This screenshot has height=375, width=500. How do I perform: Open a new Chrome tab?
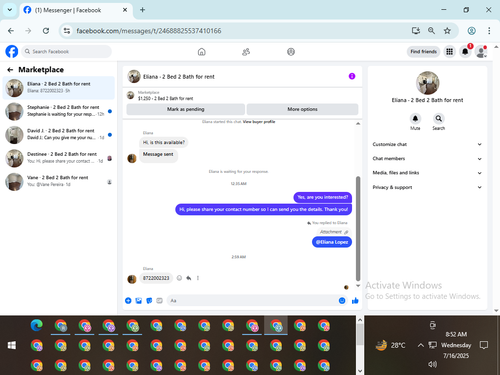tap(142, 10)
